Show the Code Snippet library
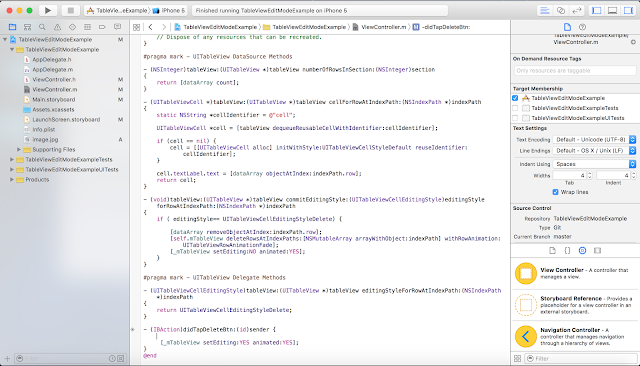640x366 pixels. click(567, 251)
